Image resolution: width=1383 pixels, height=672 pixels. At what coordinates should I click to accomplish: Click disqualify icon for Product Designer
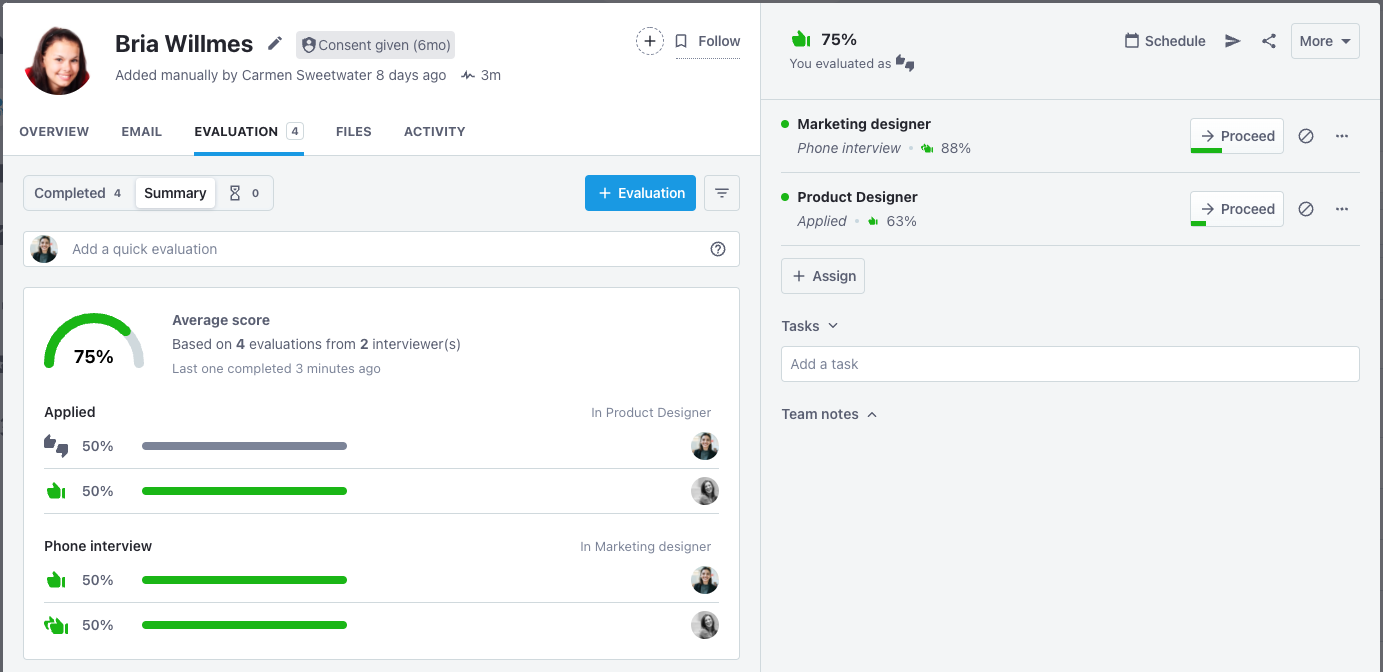[1306, 209]
